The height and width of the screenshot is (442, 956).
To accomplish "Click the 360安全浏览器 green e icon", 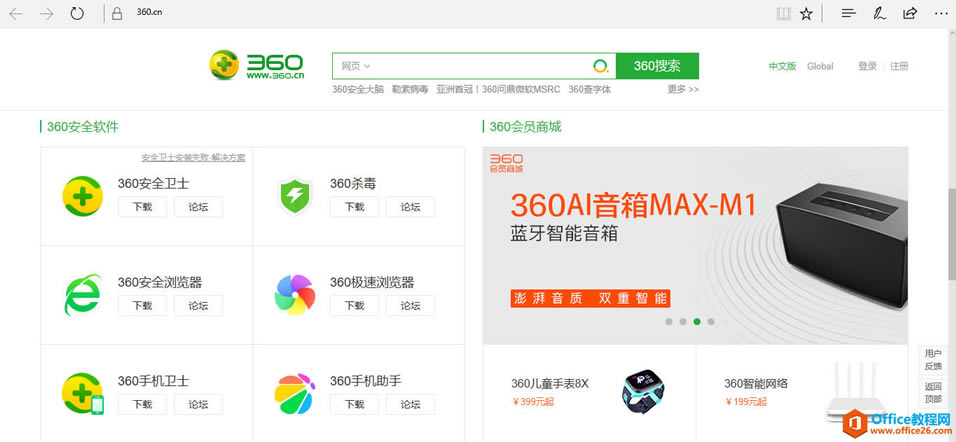I will coord(83,294).
